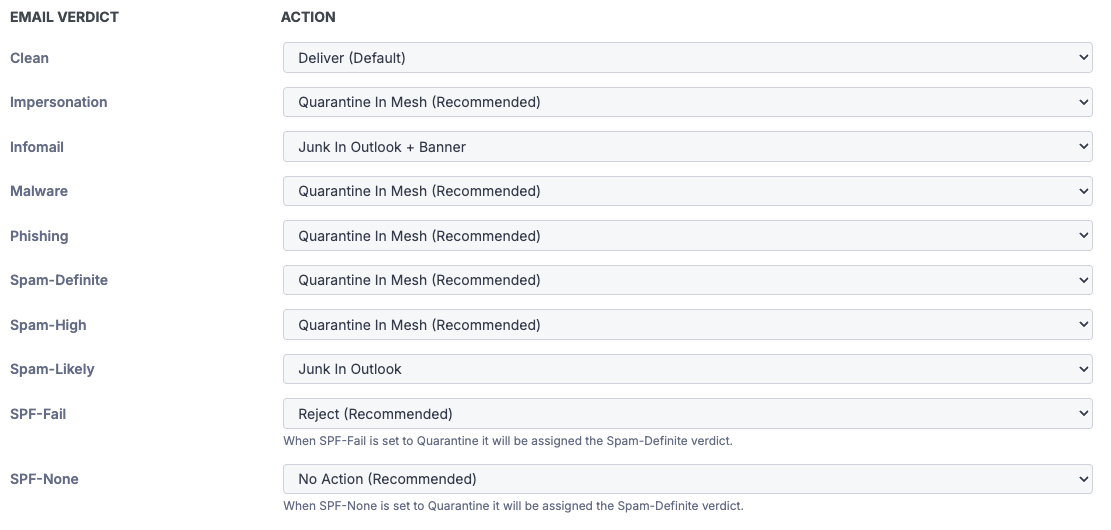
Task: Click the 'Malware' verdict label
Action: [x=39, y=191]
